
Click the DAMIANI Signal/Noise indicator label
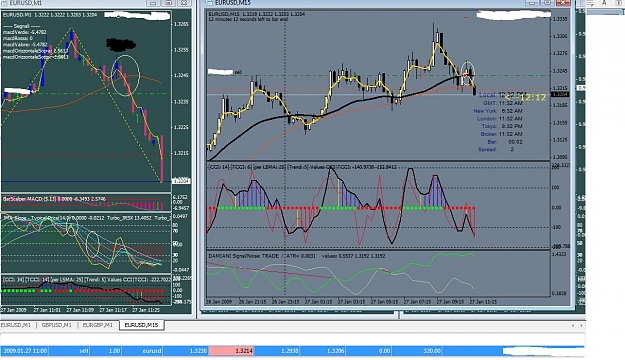tap(297, 256)
